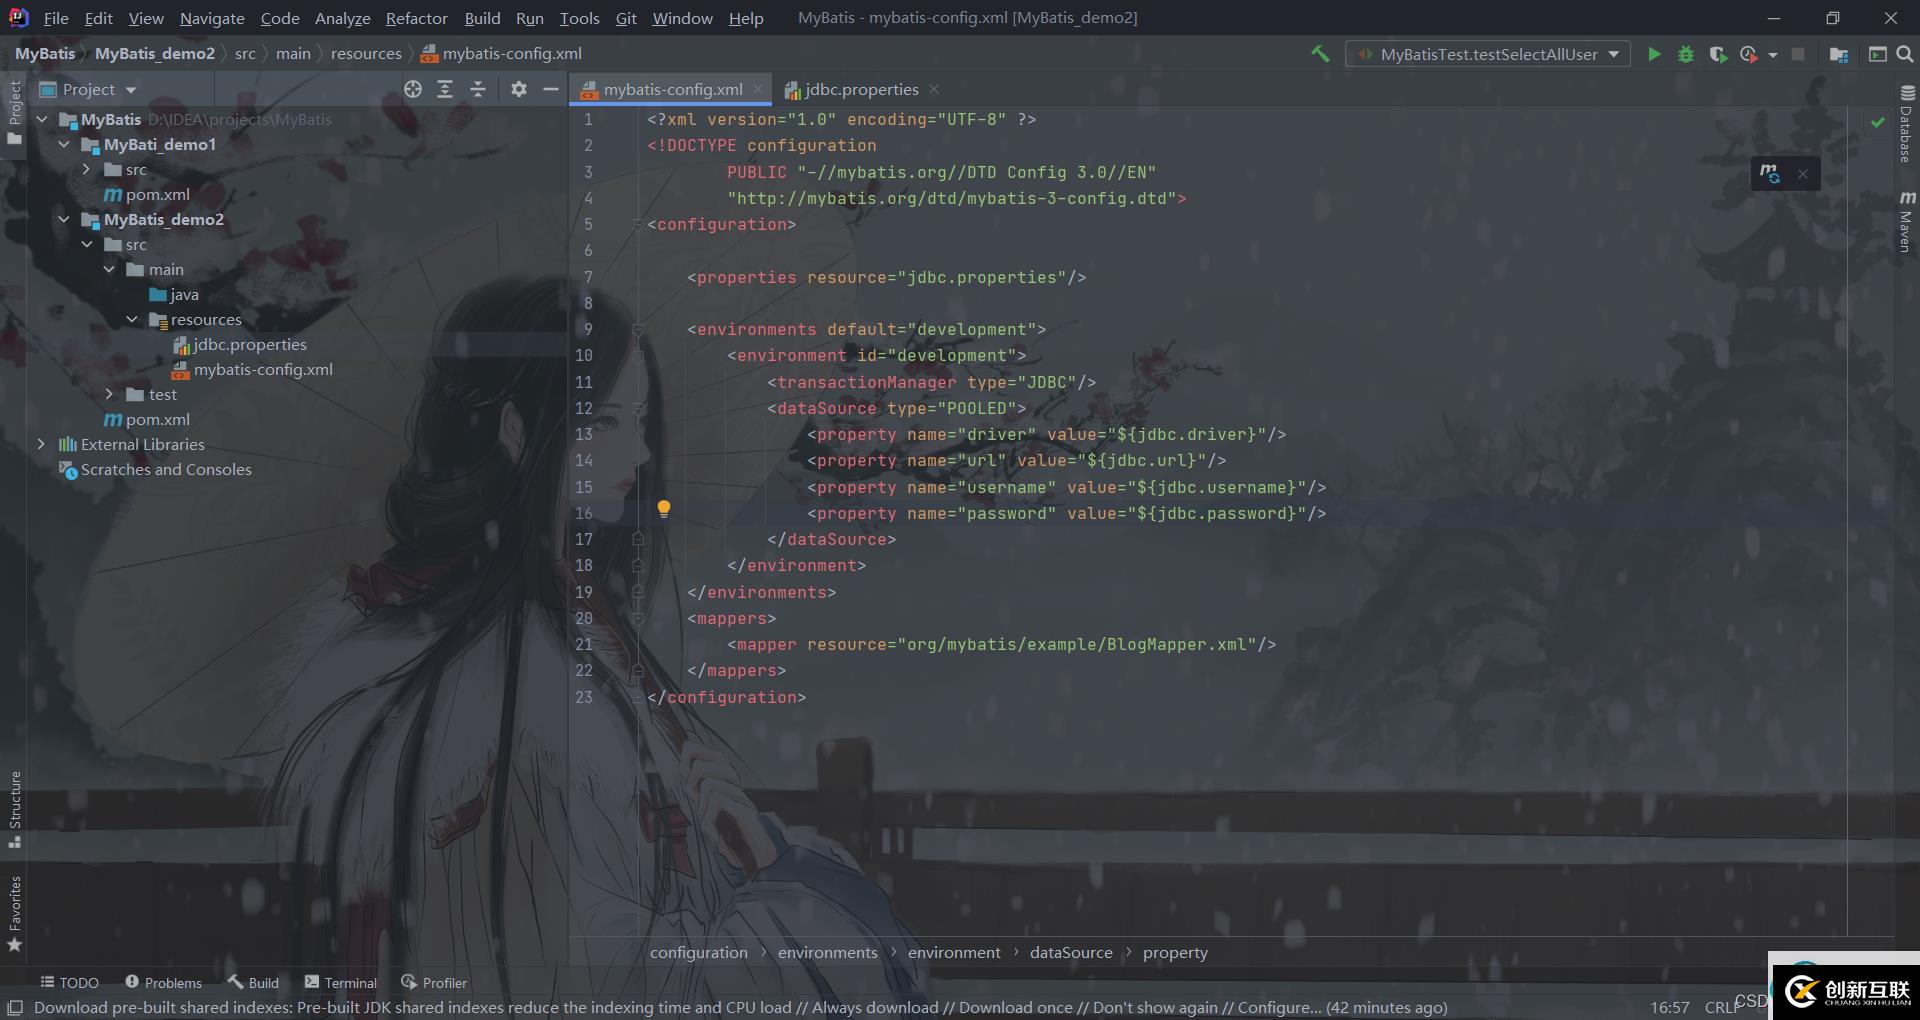Open the Maven tool window
This screenshot has width=1920, height=1020.
click(1906, 220)
